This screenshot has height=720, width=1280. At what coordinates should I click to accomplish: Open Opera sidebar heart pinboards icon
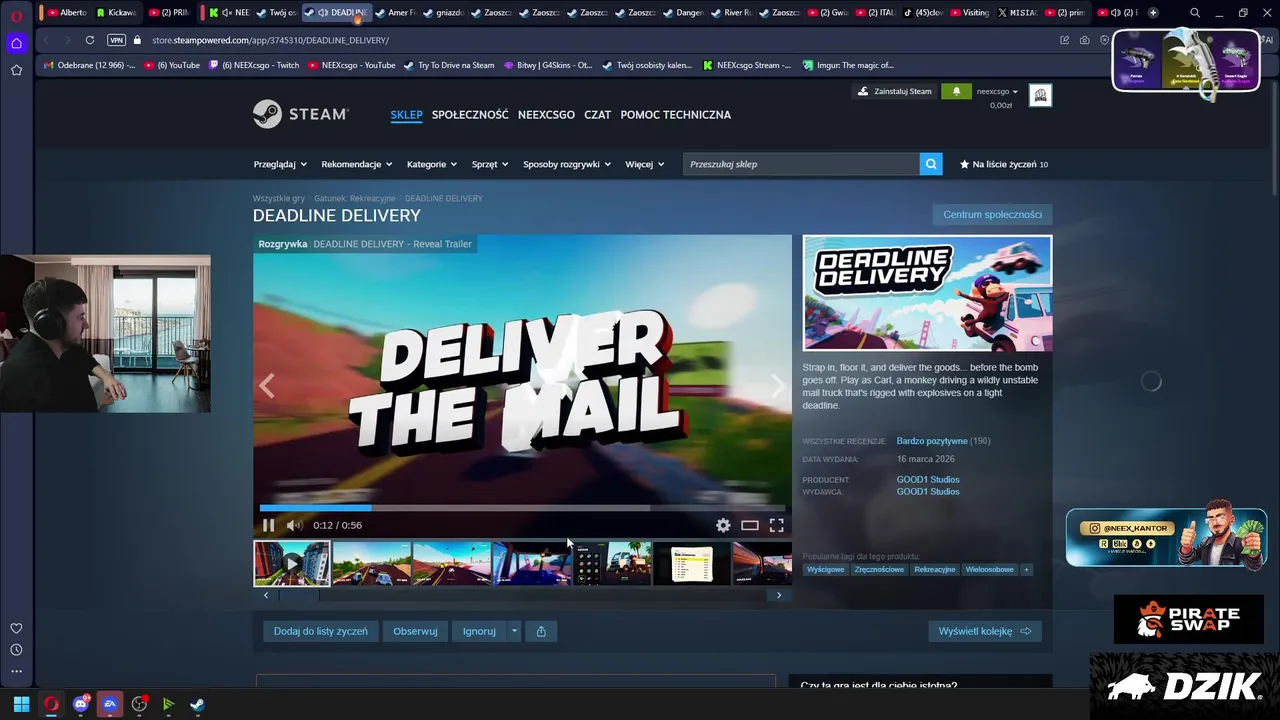[16, 628]
